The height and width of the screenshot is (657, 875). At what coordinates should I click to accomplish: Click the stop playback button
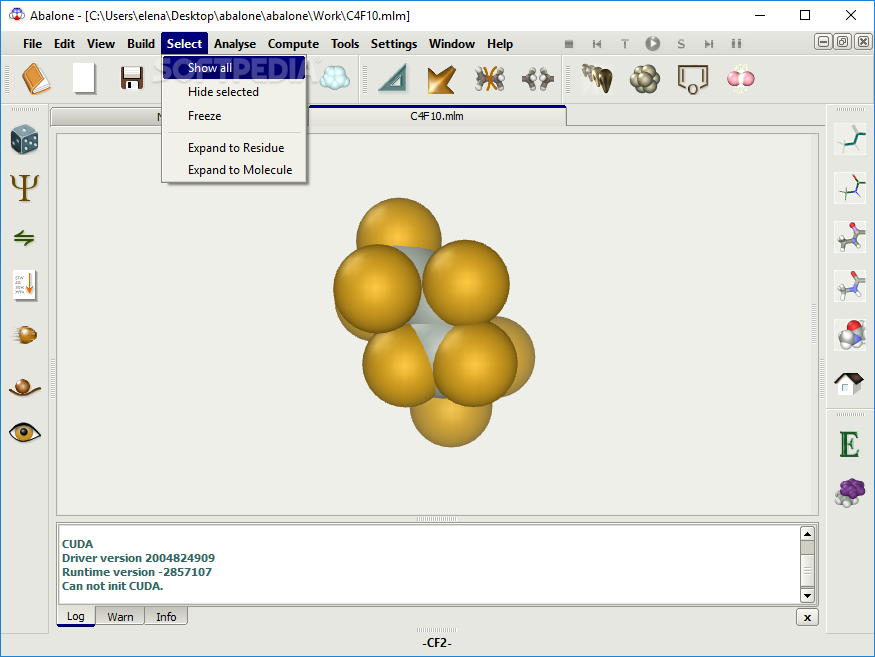(x=569, y=44)
